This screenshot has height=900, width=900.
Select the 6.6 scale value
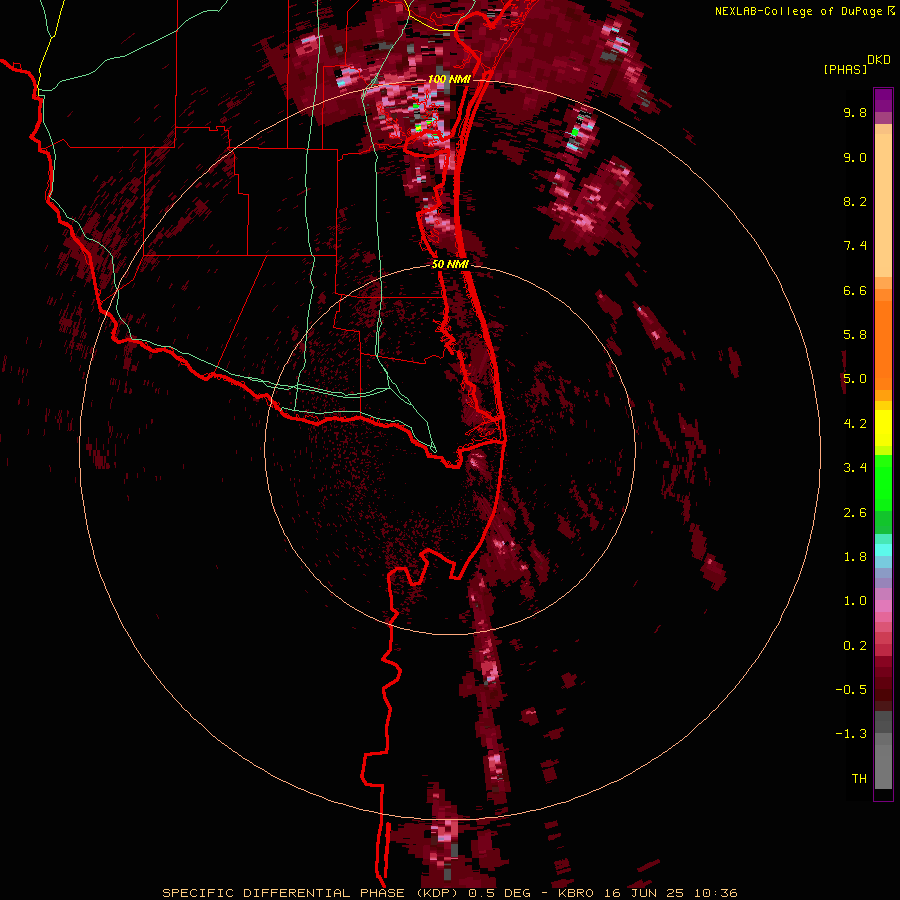[x=855, y=290]
